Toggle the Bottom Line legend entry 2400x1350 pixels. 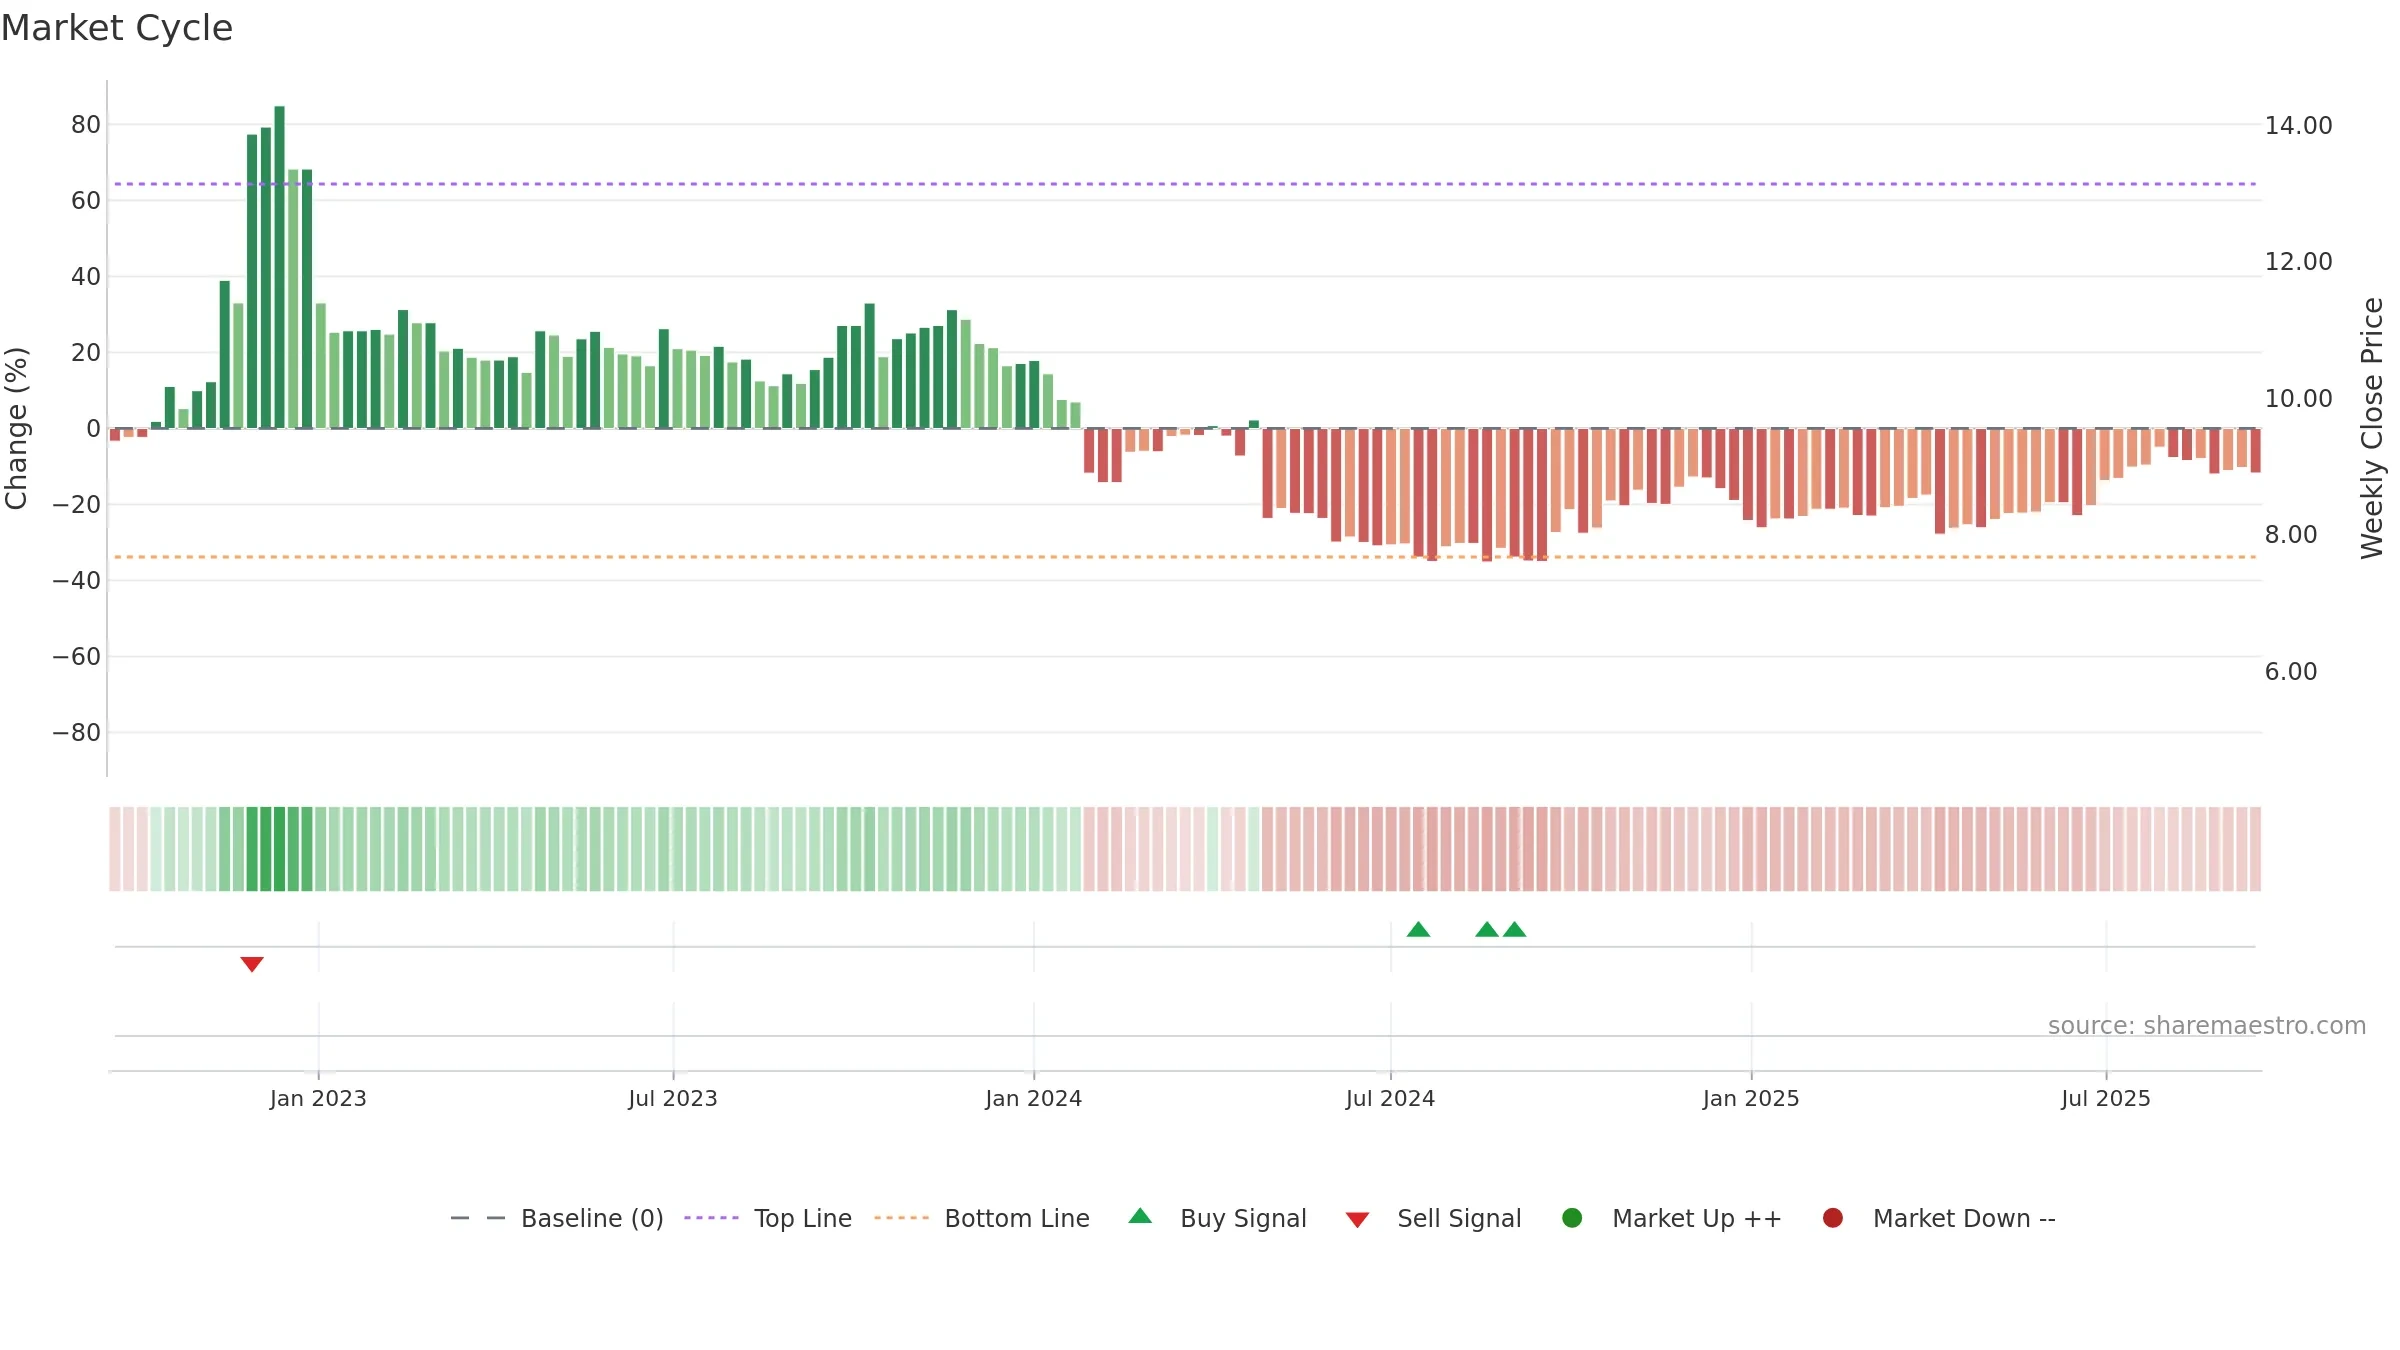click(982, 1218)
